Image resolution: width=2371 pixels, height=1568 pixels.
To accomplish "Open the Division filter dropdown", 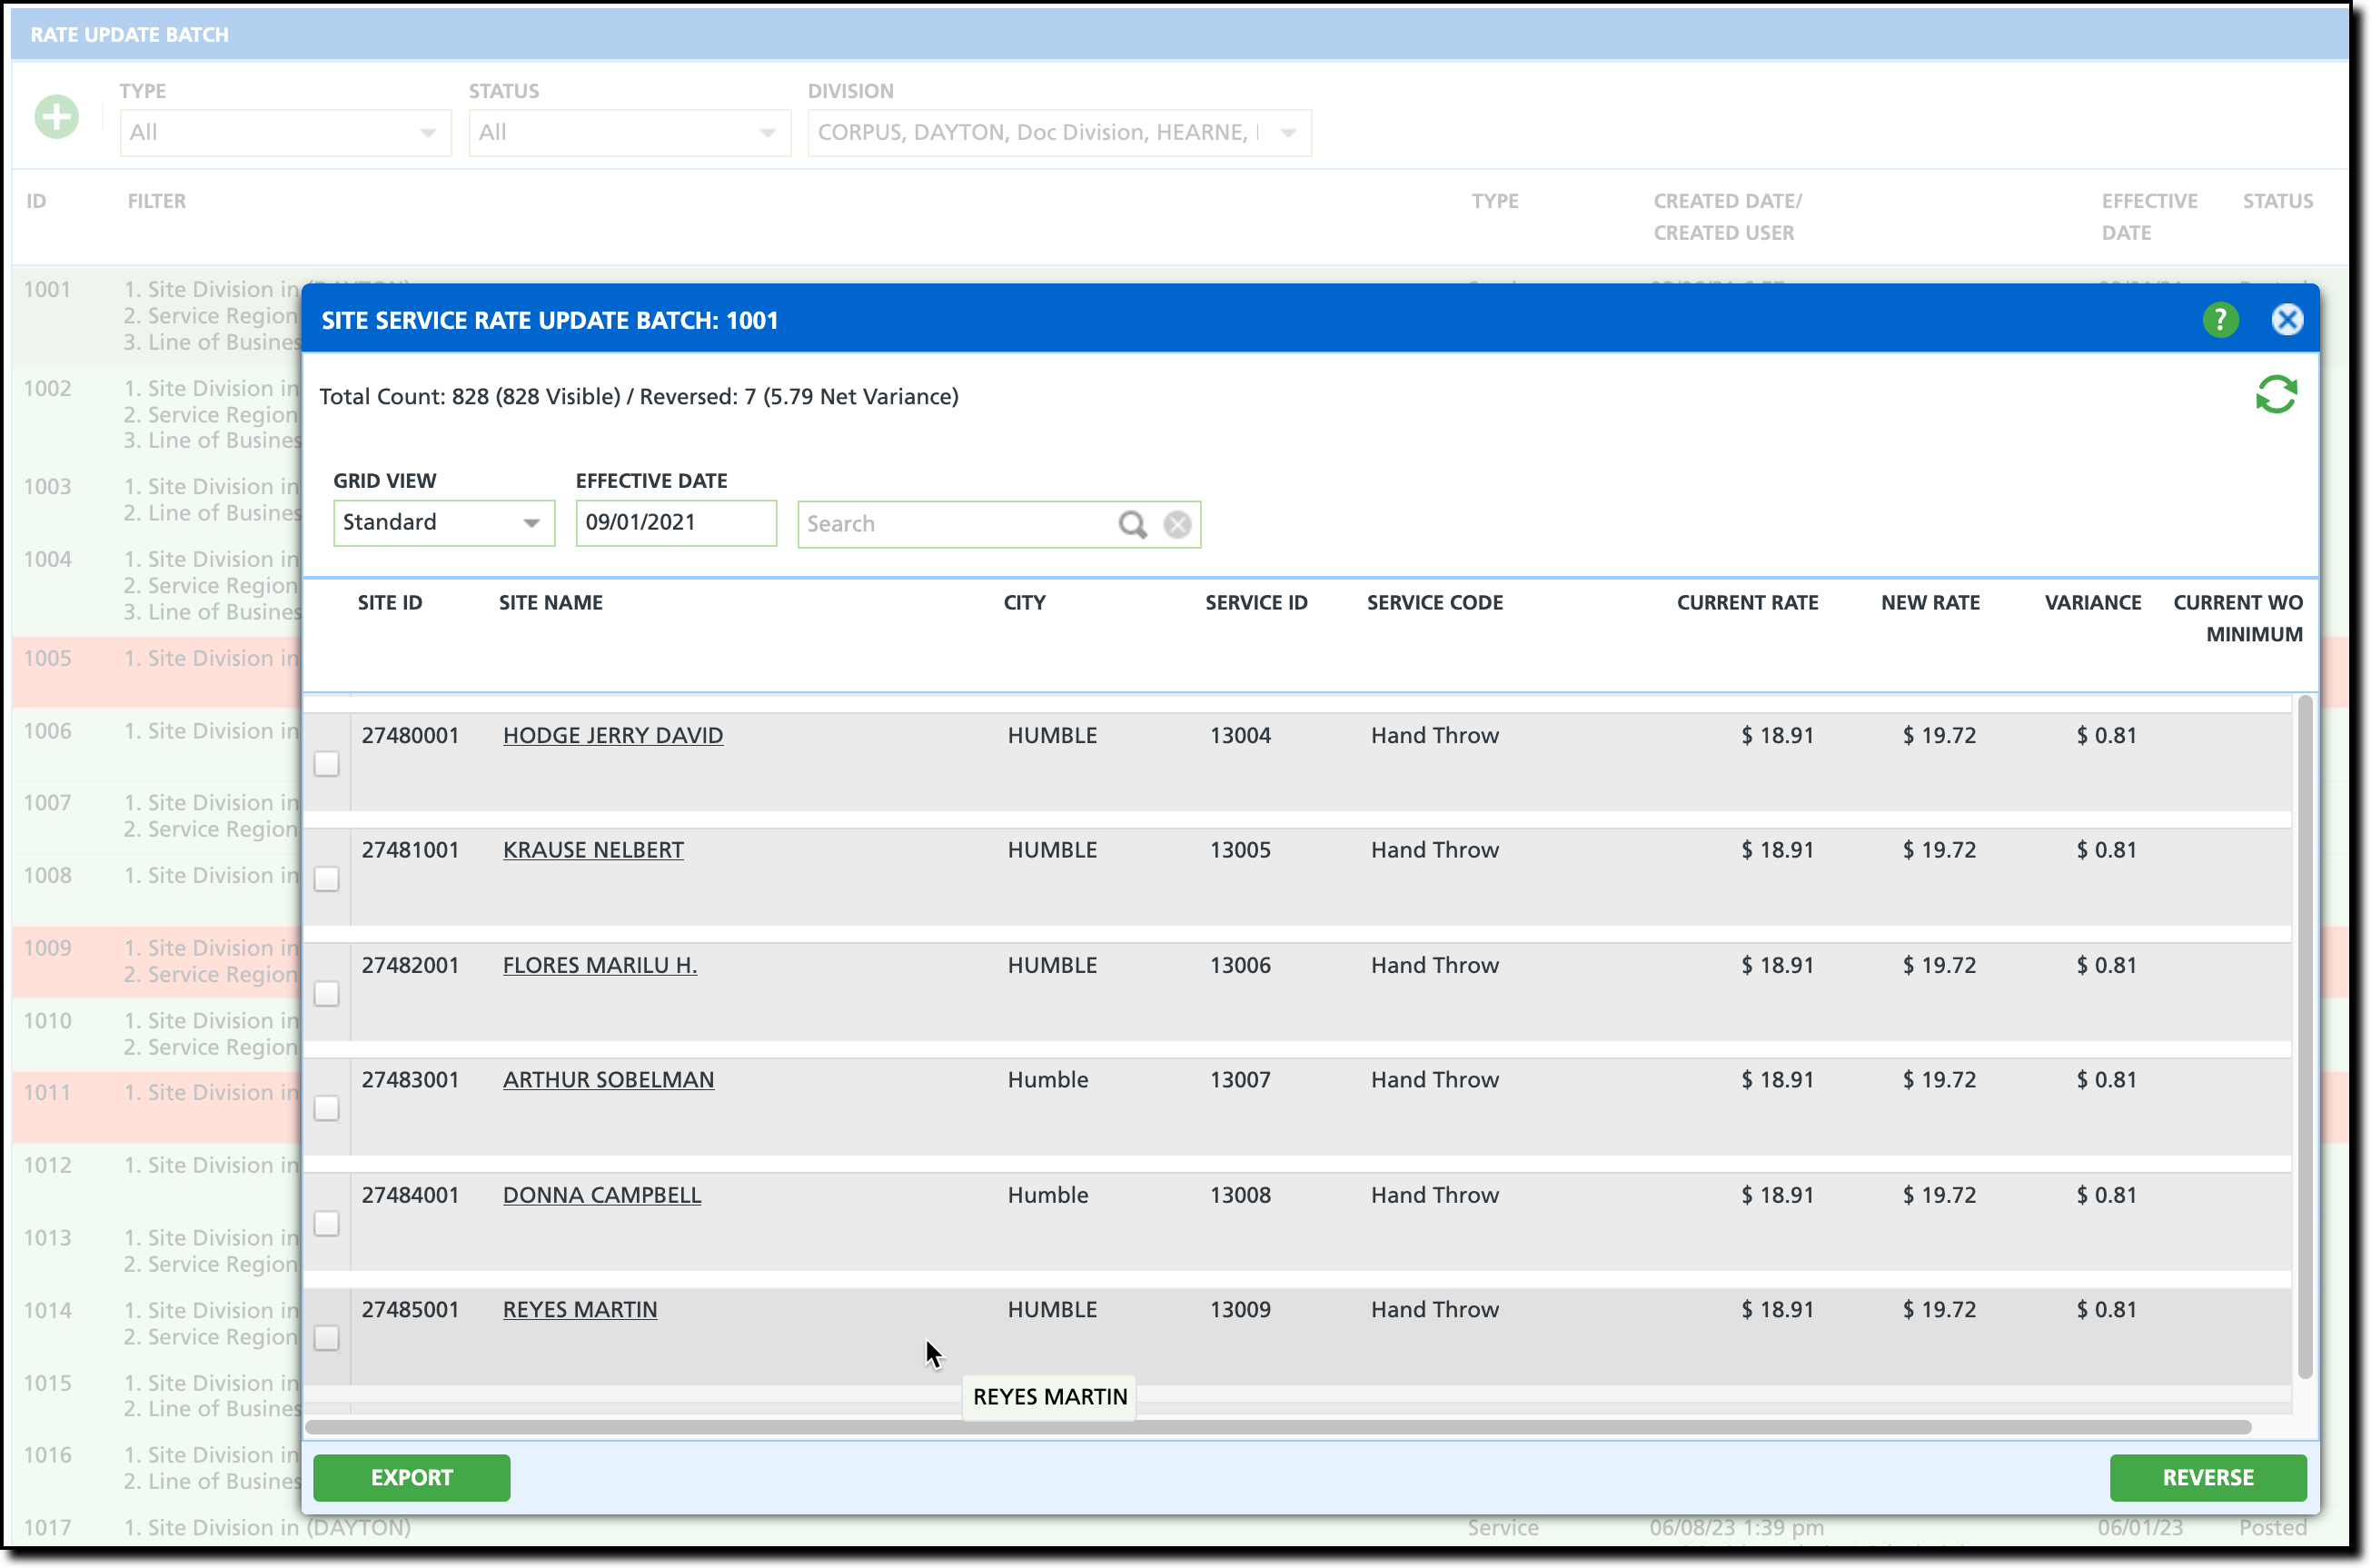I will click(x=1058, y=133).
